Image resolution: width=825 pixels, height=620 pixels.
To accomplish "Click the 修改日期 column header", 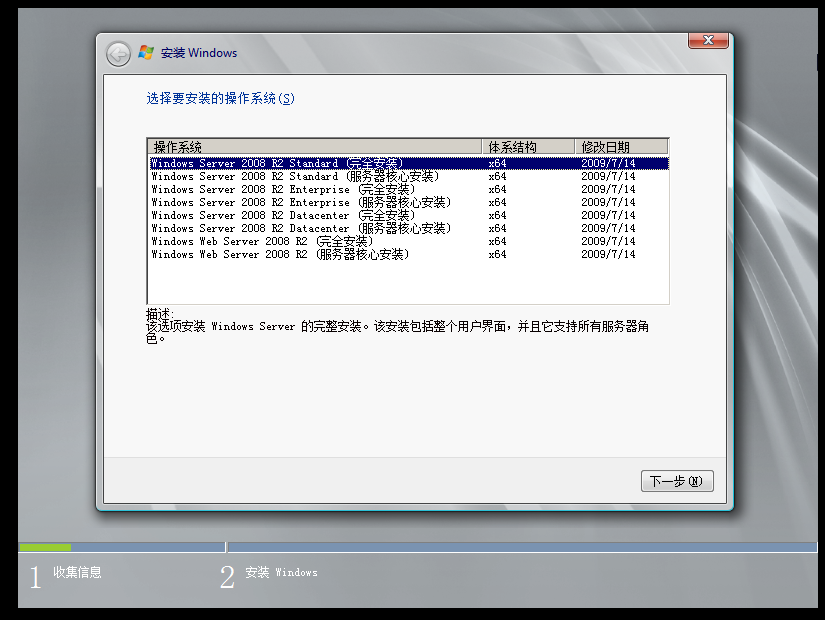I will click(x=620, y=147).
